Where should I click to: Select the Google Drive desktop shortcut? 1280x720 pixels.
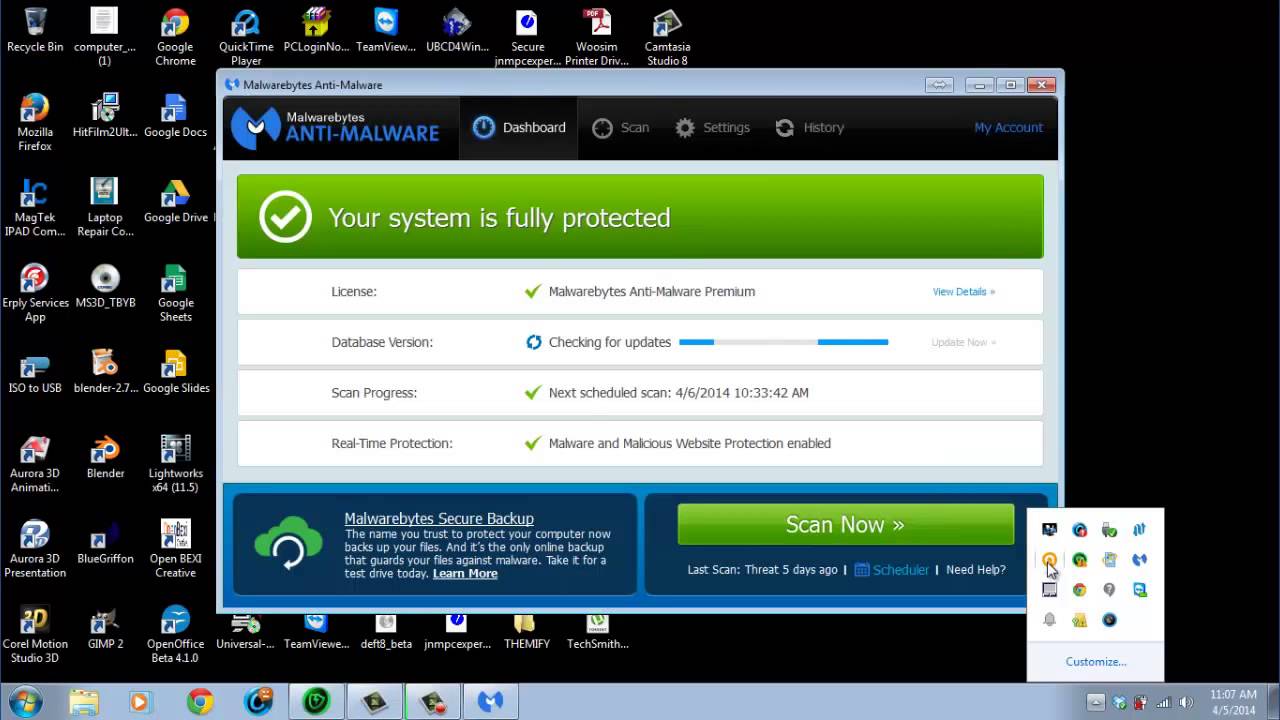[176, 201]
